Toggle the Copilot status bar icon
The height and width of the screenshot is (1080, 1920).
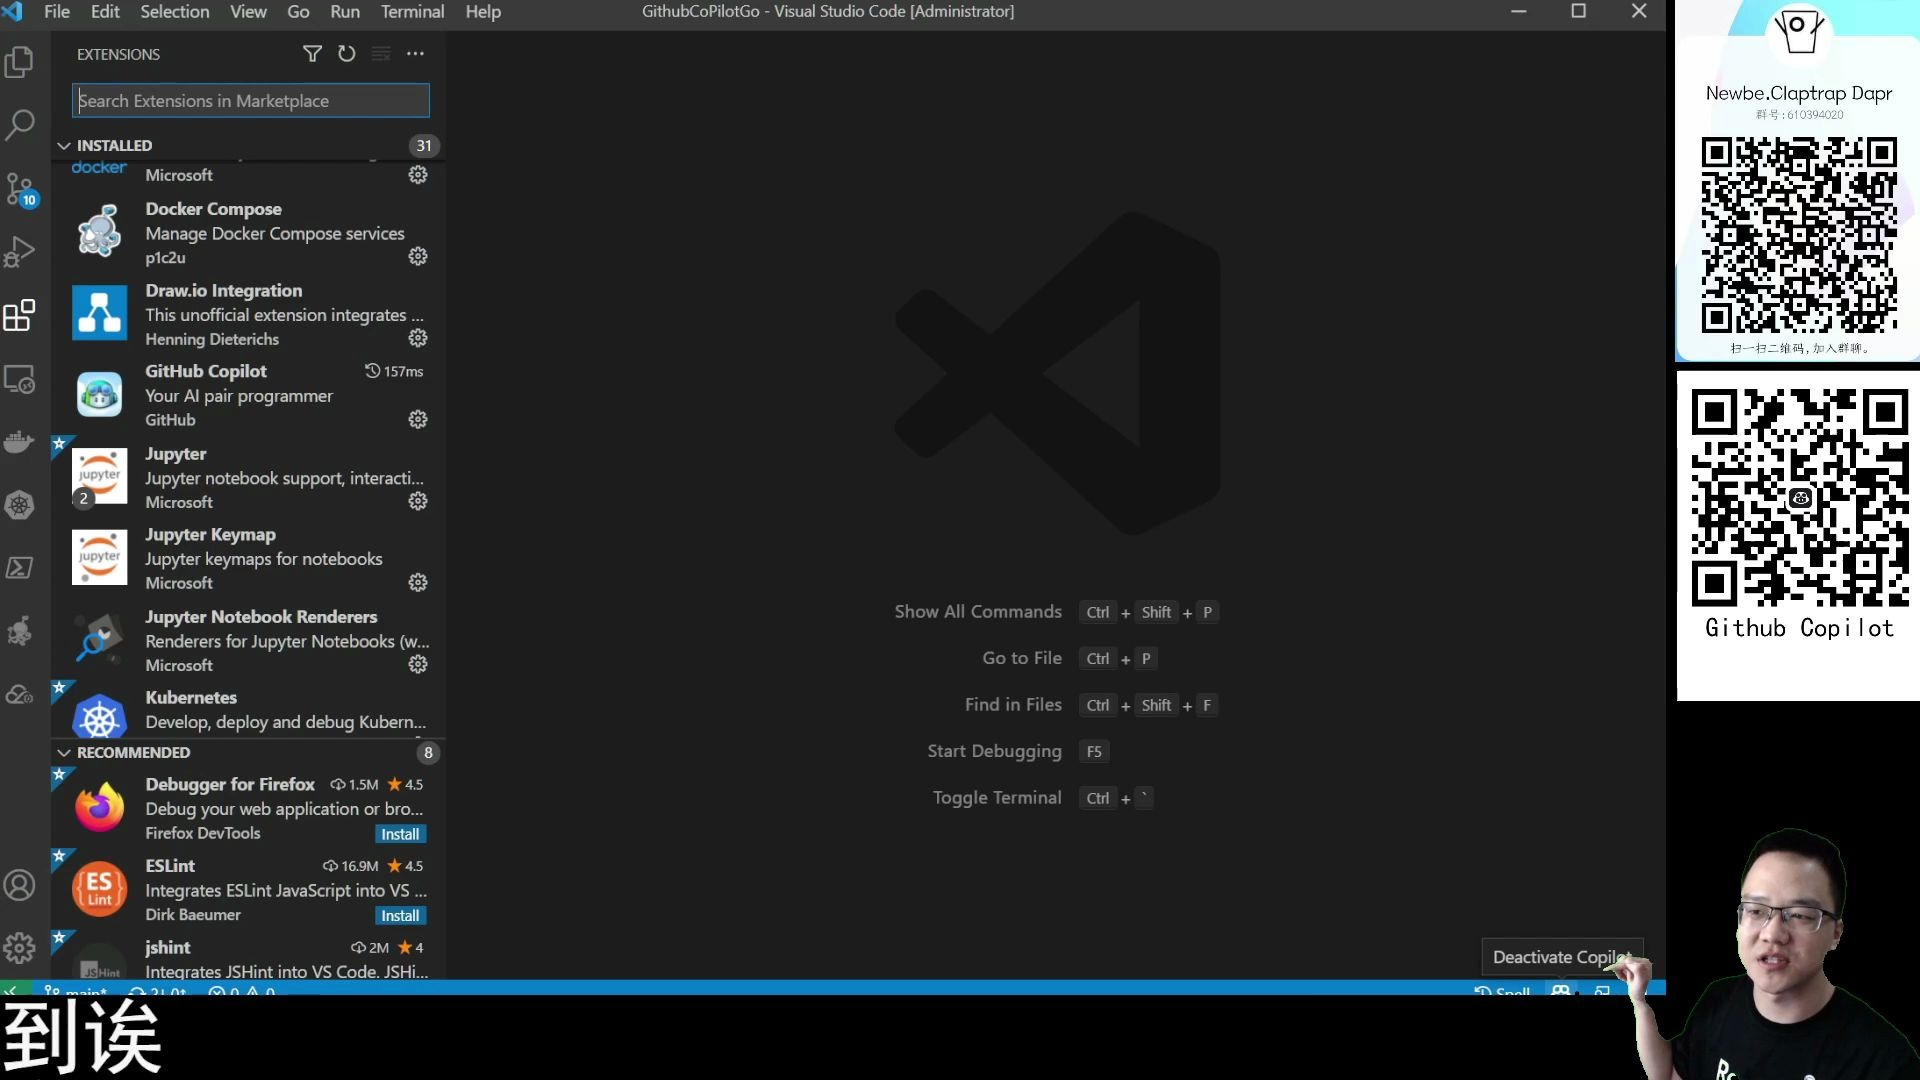click(1560, 990)
